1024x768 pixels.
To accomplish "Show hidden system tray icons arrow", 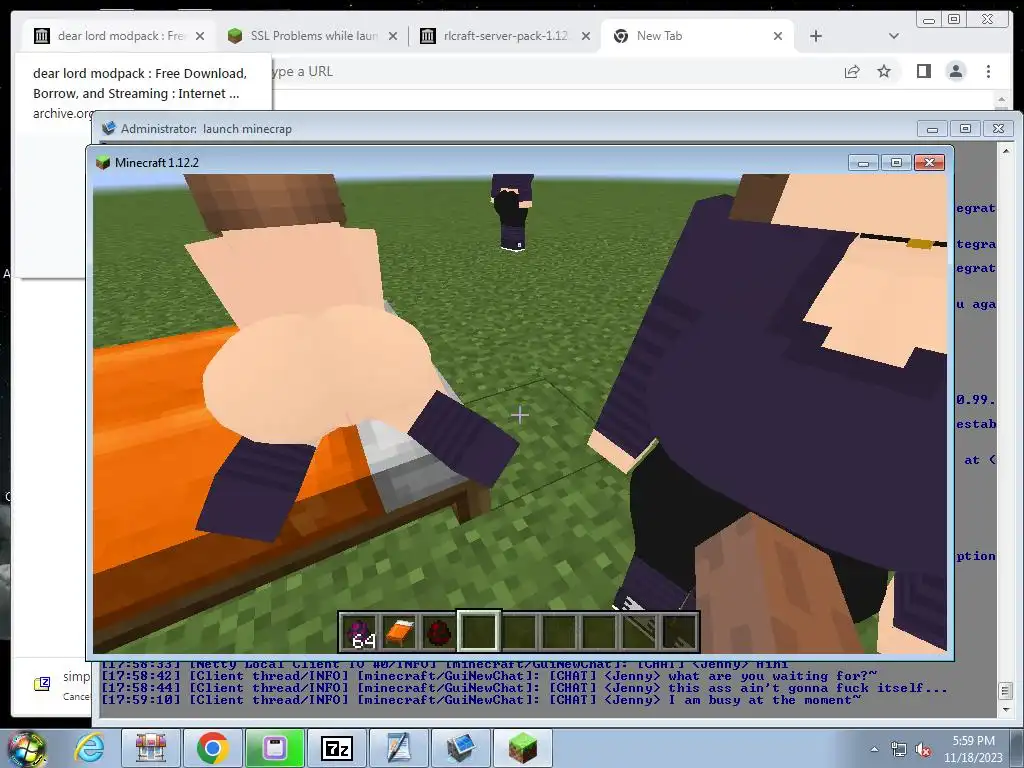I will (x=874, y=749).
